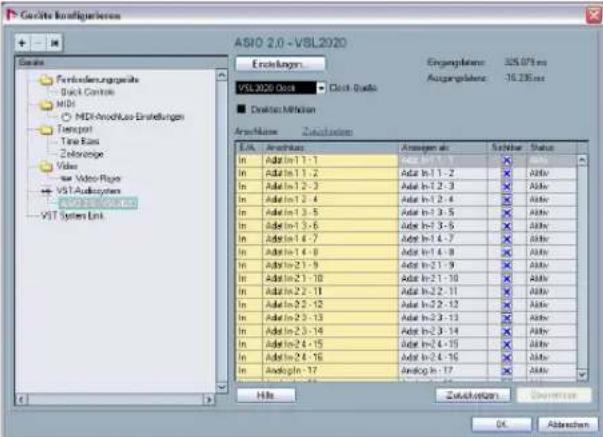Click the Einstellungen button
This screenshot has height=437, width=603.
point(280,64)
